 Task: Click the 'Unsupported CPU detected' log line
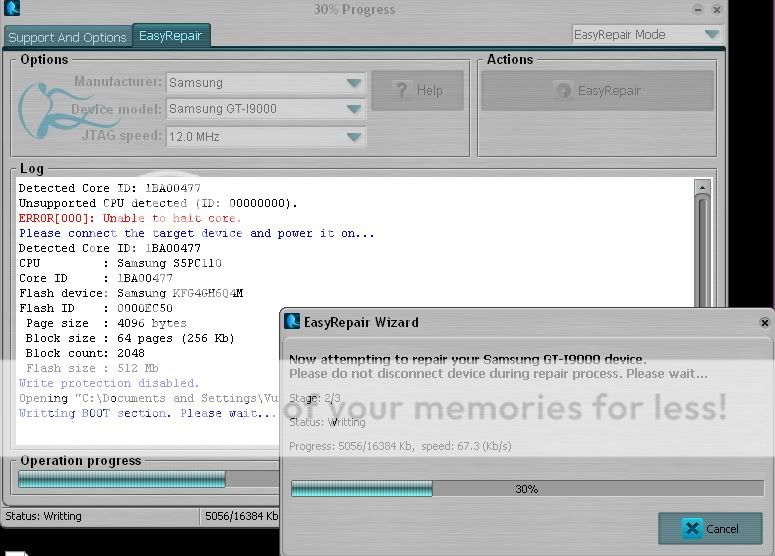[158, 203]
